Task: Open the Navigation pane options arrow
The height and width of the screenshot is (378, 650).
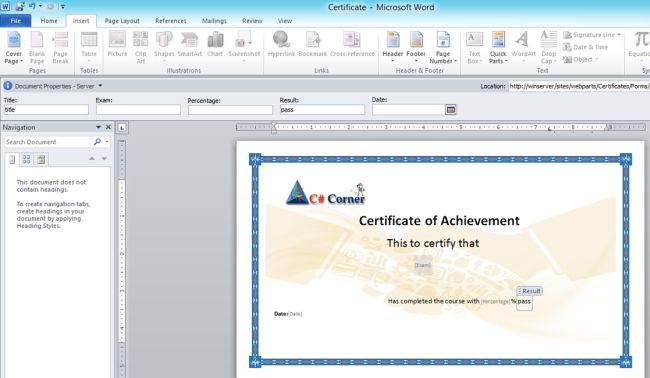Action: coord(98,127)
